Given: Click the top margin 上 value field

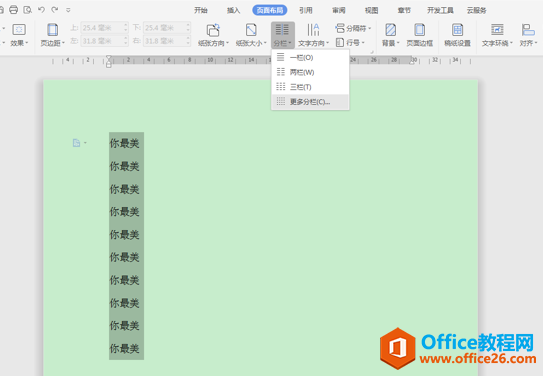Looking at the screenshot, I should click(x=104, y=28).
